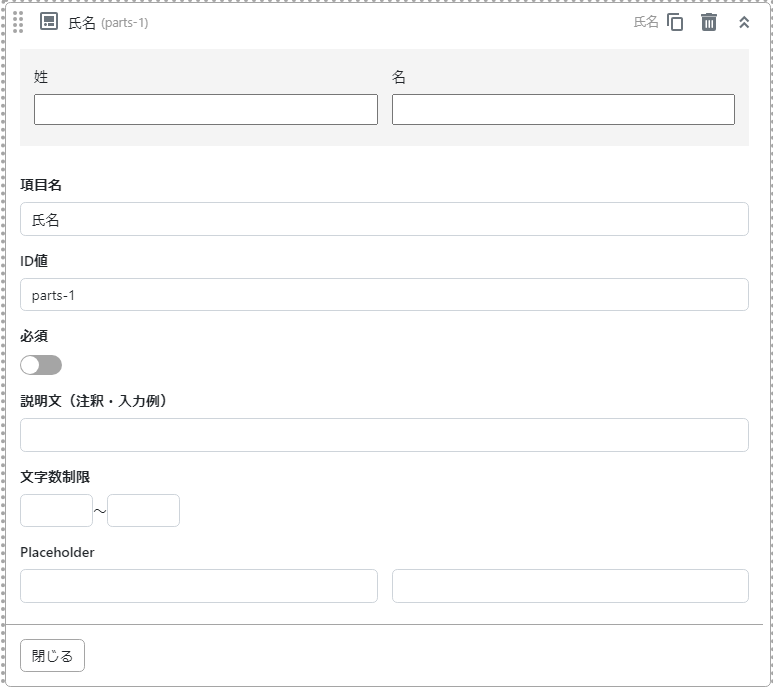Click the form part type icon in header
The image size is (773, 687).
[x=49, y=22]
